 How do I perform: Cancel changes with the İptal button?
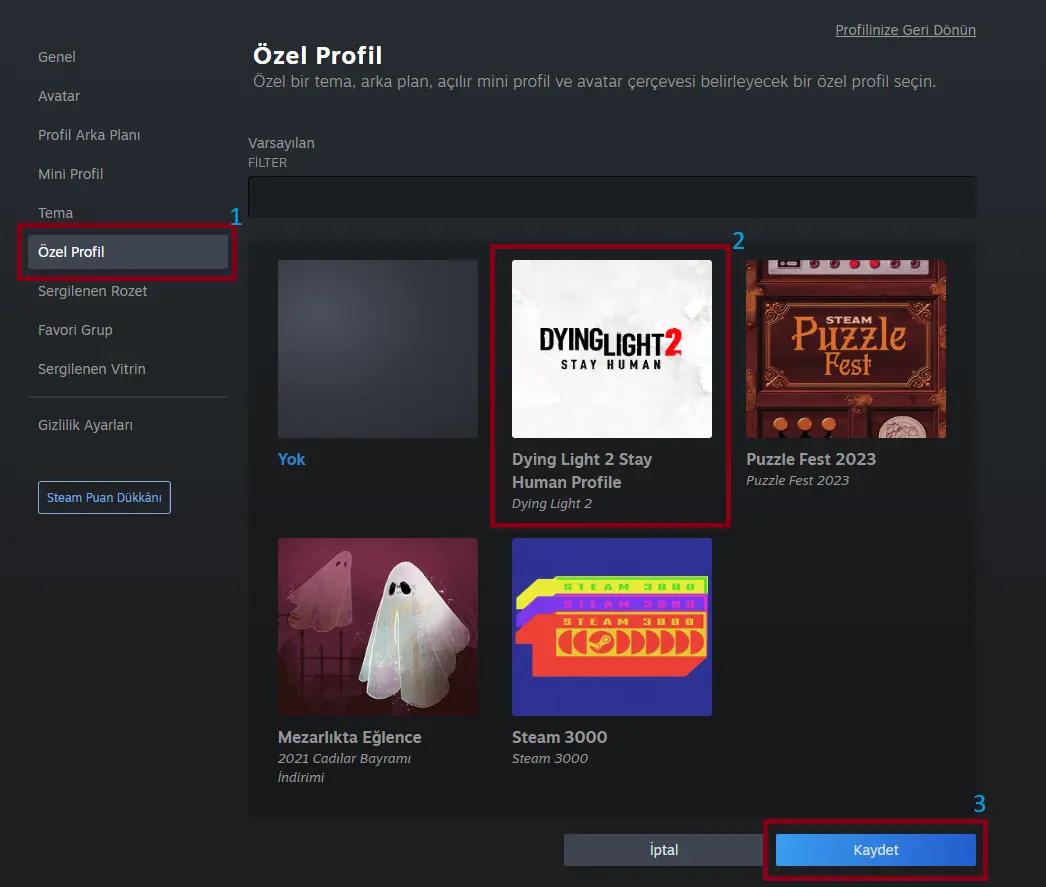click(664, 850)
